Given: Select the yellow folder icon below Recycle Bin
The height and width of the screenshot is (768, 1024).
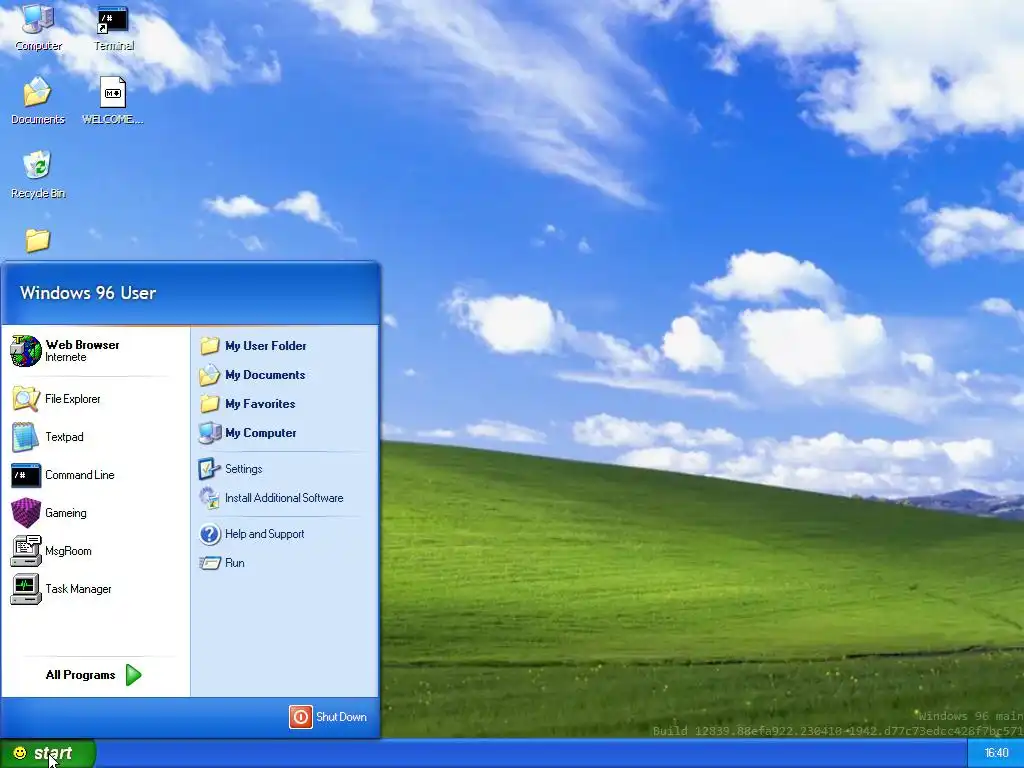Looking at the screenshot, I should pyautogui.click(x=38, y=240).
